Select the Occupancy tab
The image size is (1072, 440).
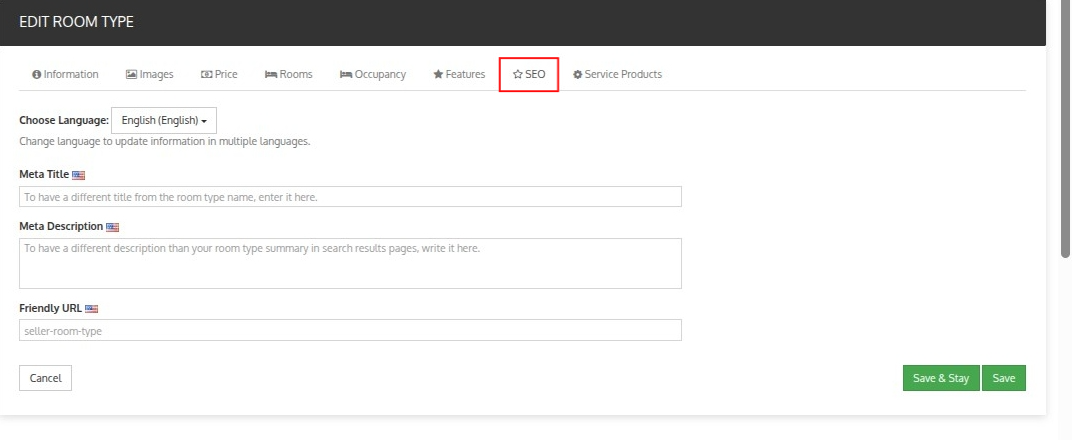pos(373,74)
